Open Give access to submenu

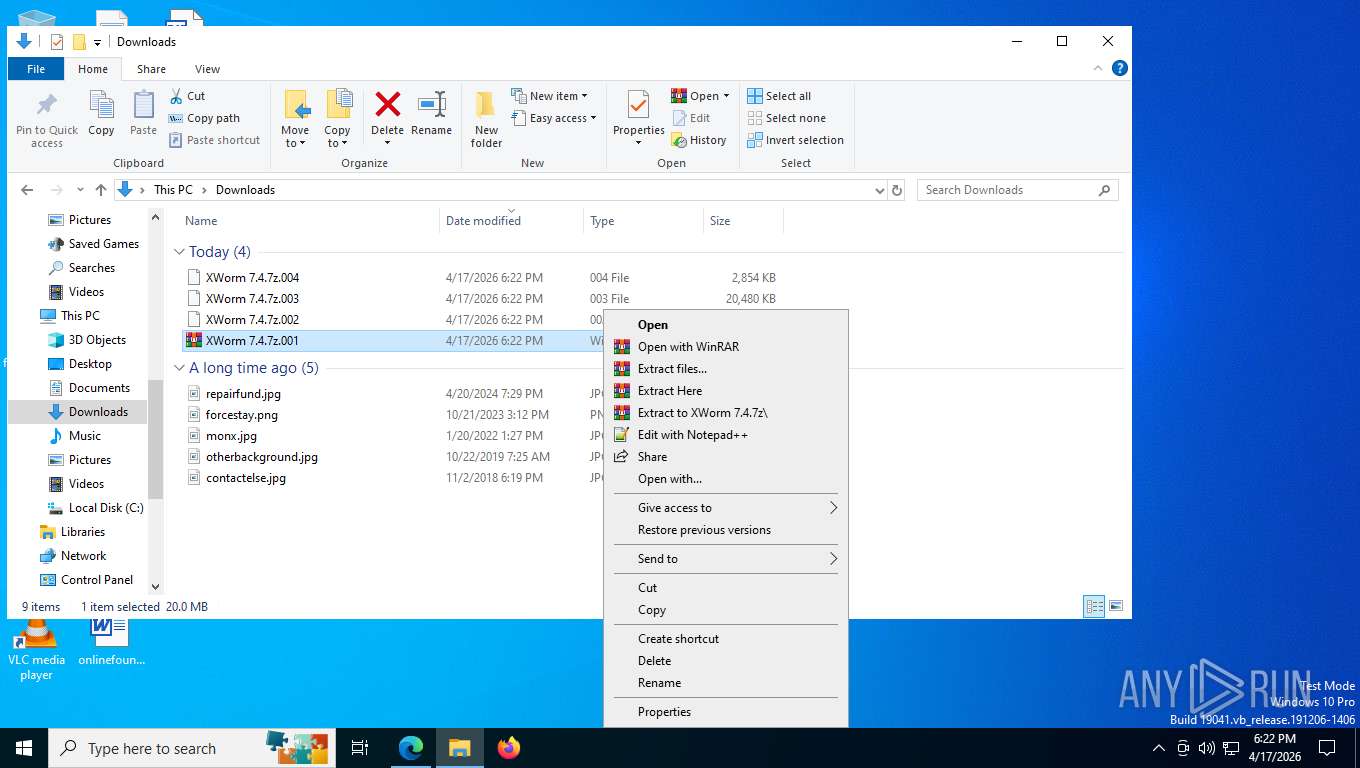tap(725, 508)
